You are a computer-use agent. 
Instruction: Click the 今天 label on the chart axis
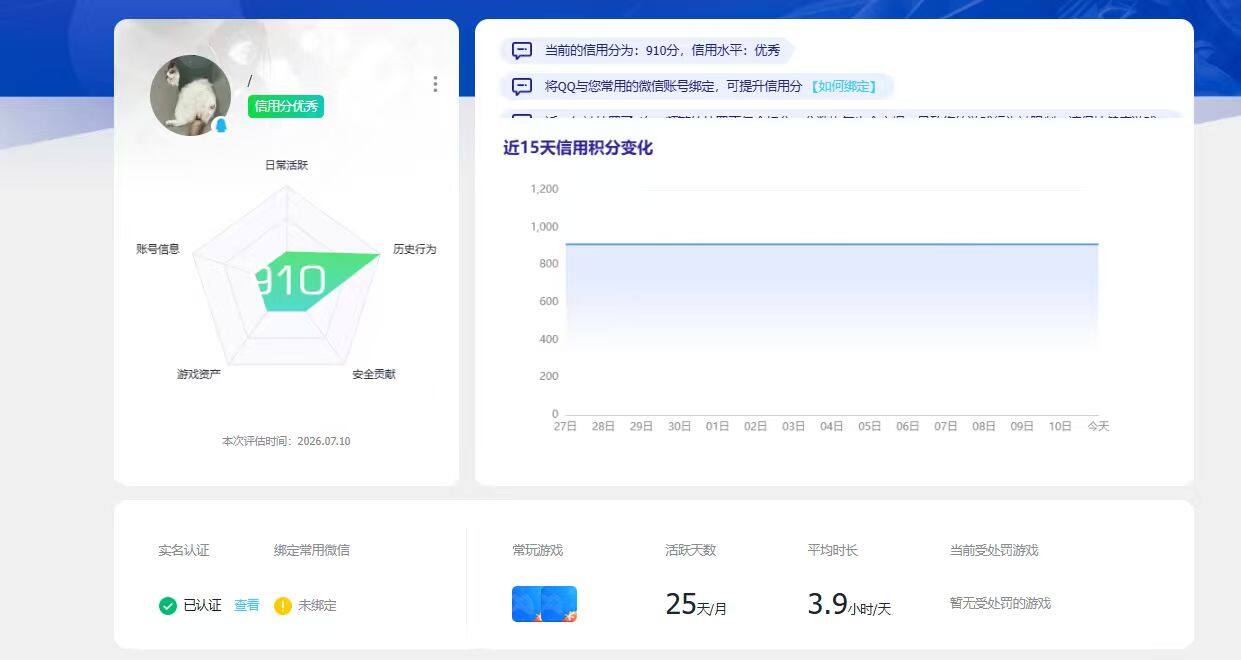[1098, 426]
